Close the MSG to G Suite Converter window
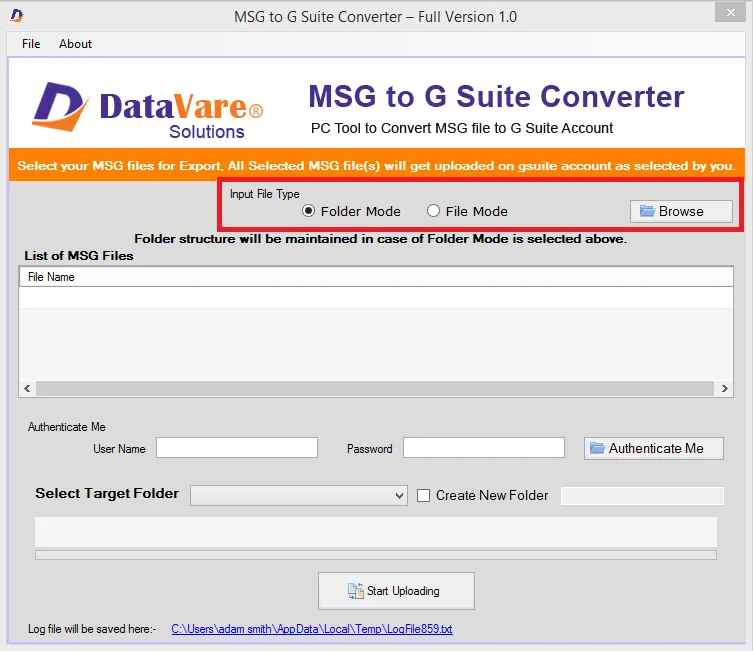Viewport: 753px width, 651px height. (x=730, y=12)
